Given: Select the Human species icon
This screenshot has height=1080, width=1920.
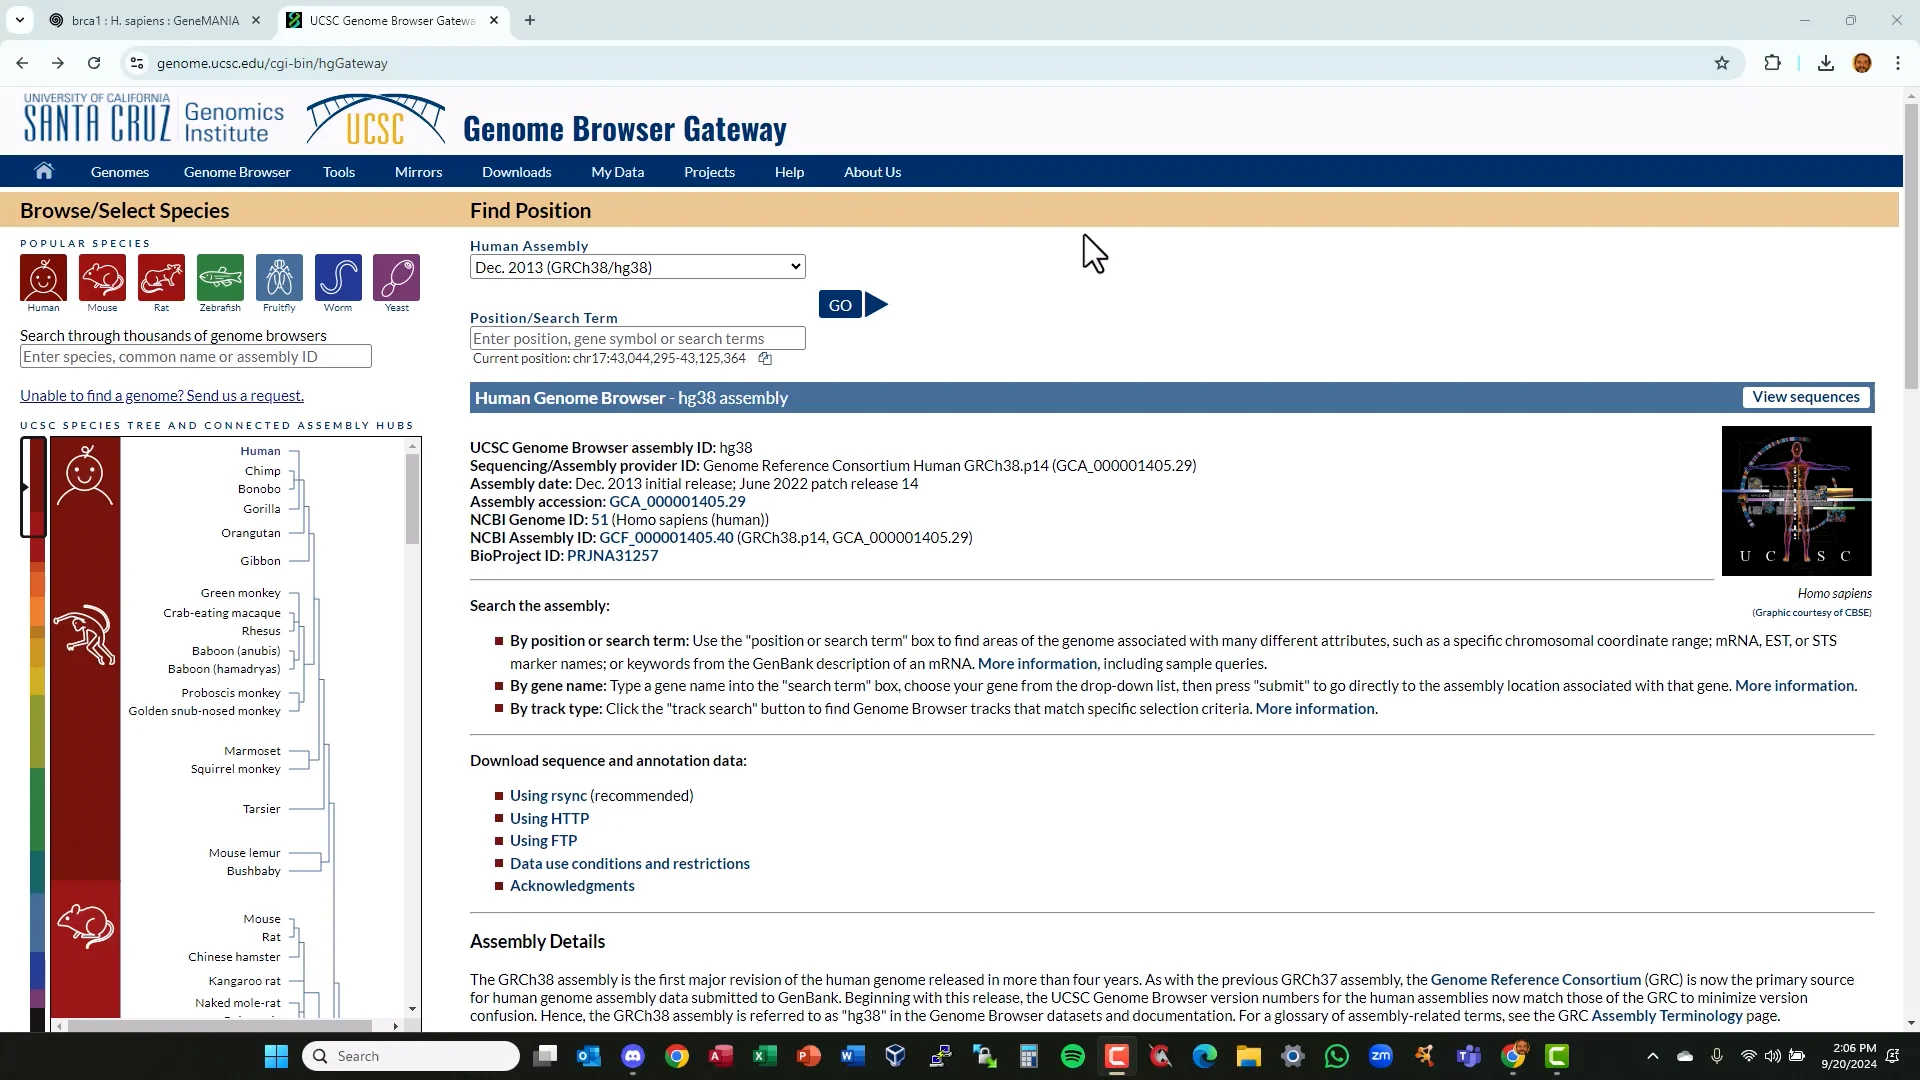Looking at the screenshot, I should pos(43,278).
